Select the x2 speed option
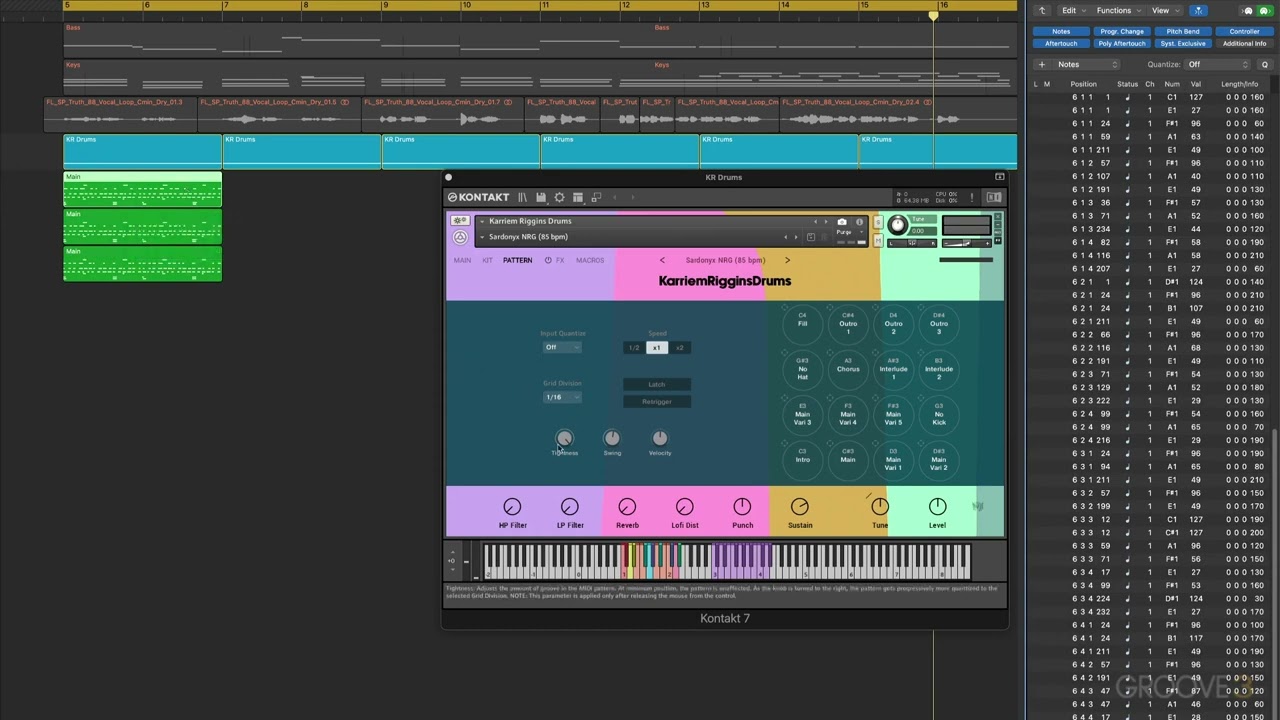Image resolution: width=1280 pixels, height=720 pixels. pyautogui.click(x=679, y=348)
